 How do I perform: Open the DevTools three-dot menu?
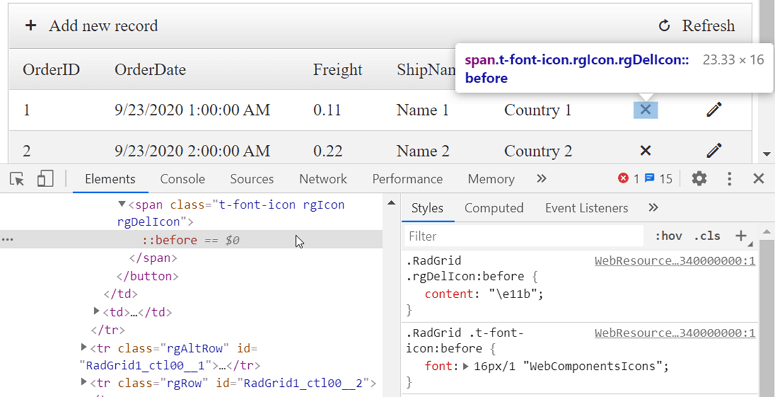click(730, 178)
